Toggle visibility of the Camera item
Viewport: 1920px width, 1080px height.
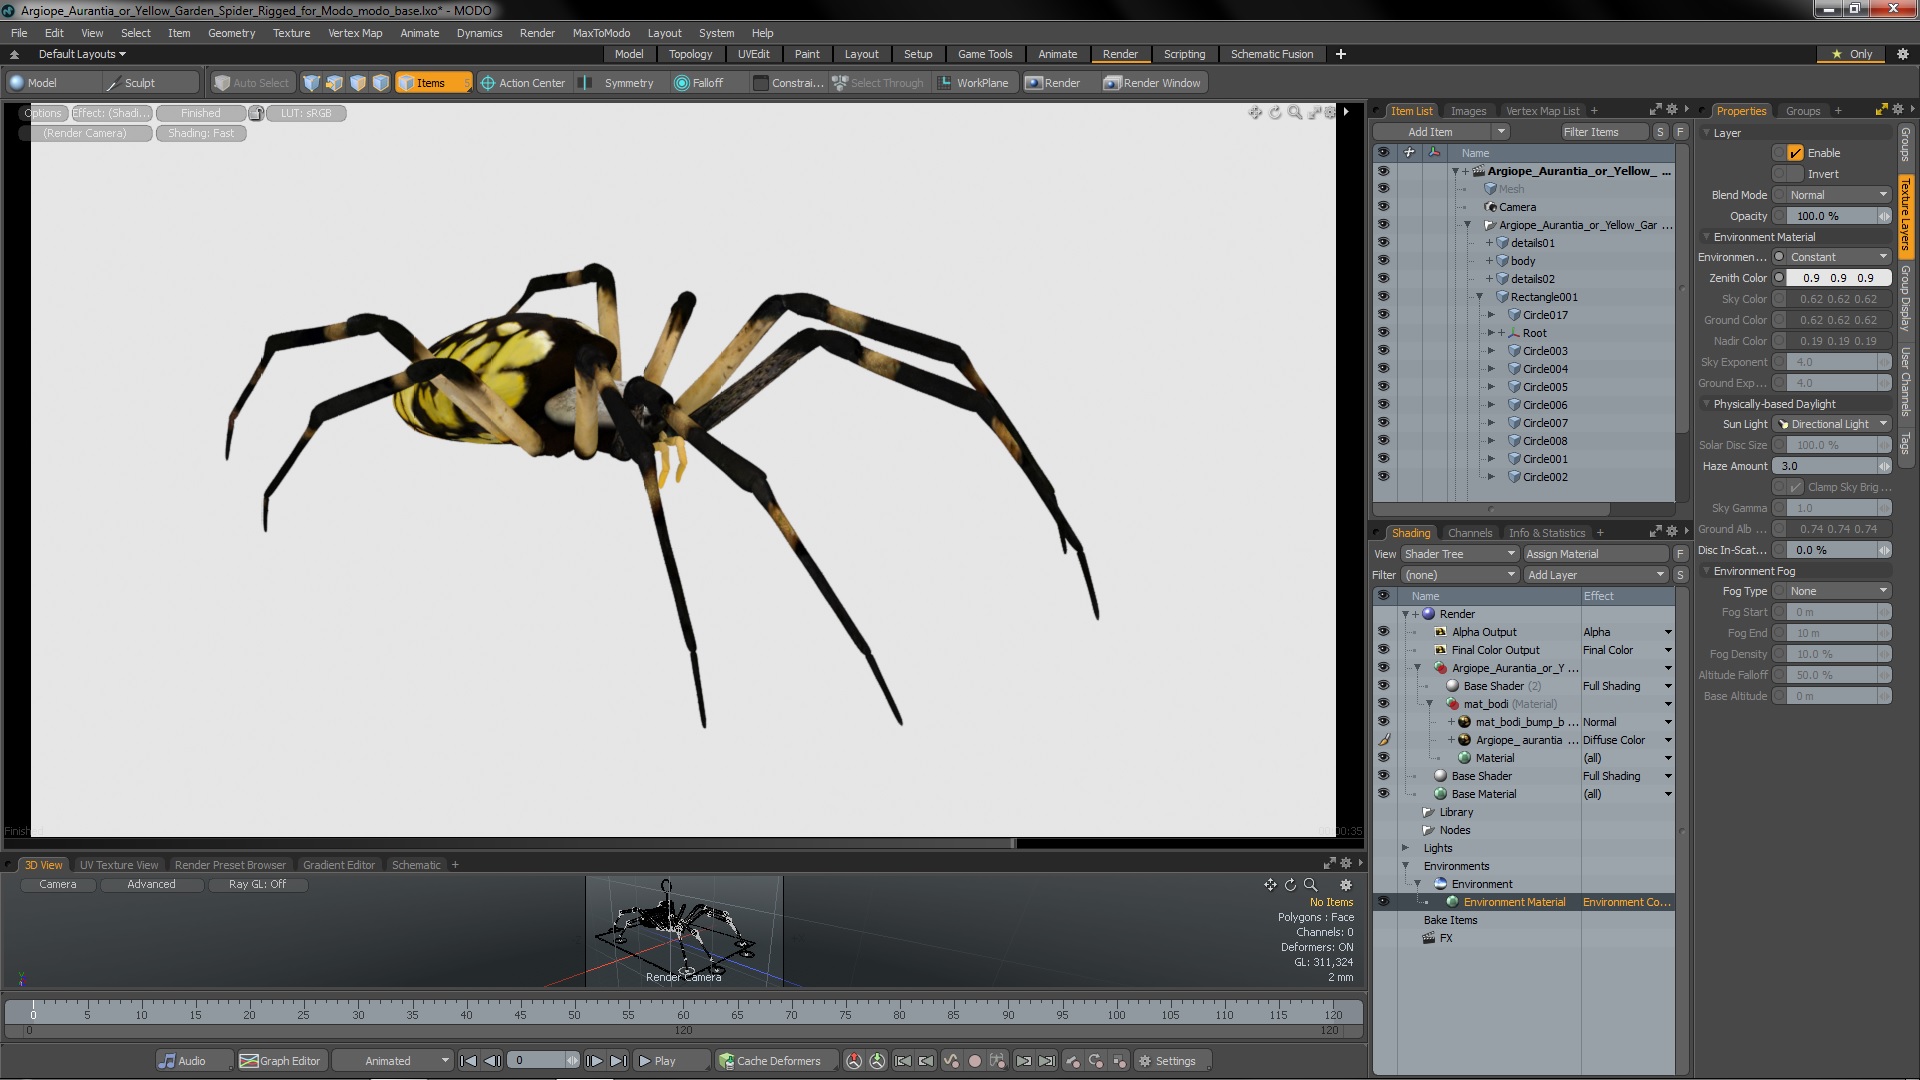point(1383,207)
